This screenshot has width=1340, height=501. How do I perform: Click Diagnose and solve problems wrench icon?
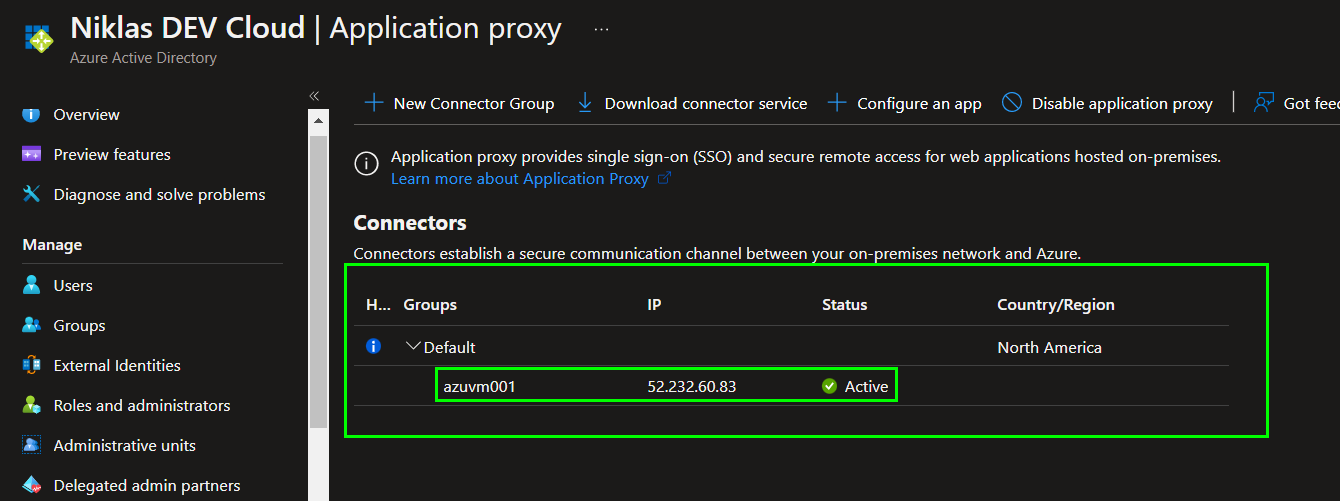32,194
